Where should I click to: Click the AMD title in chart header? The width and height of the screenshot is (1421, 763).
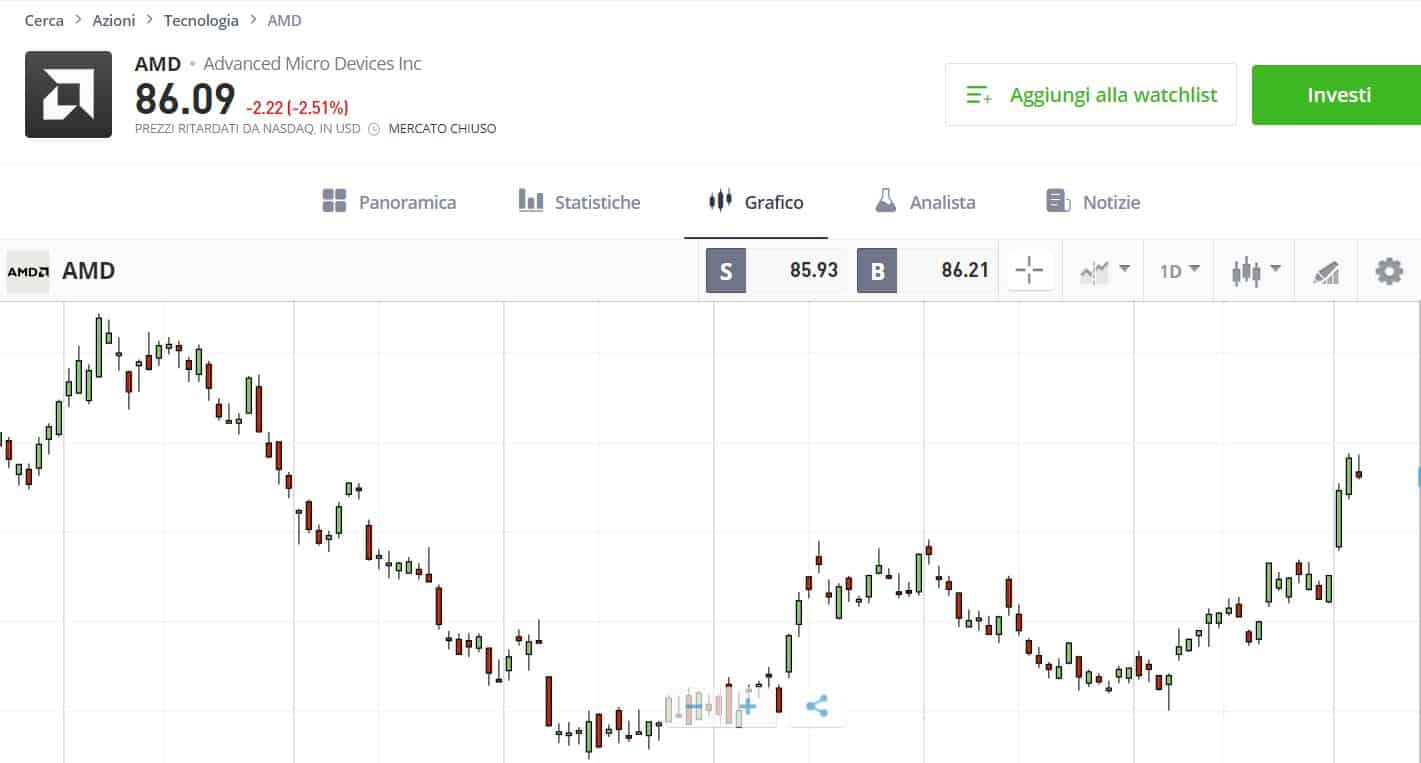88,271
